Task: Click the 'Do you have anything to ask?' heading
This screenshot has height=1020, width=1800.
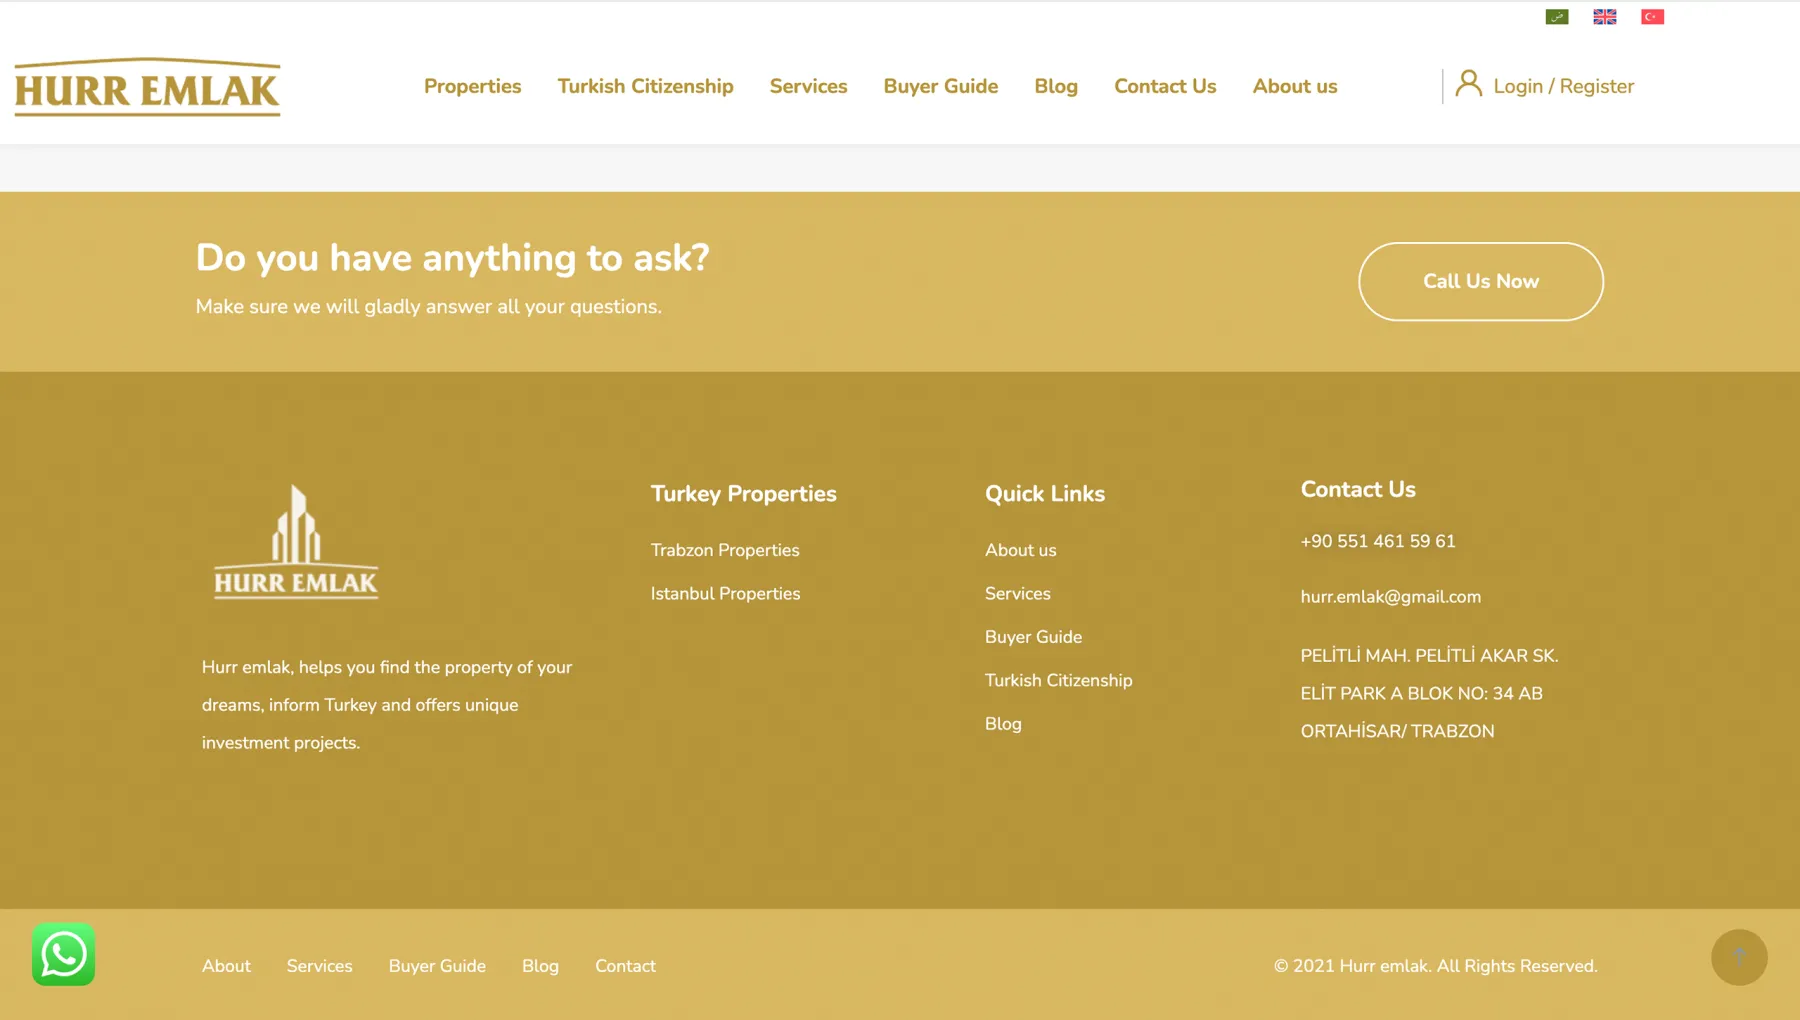Action: coord(452,258)
